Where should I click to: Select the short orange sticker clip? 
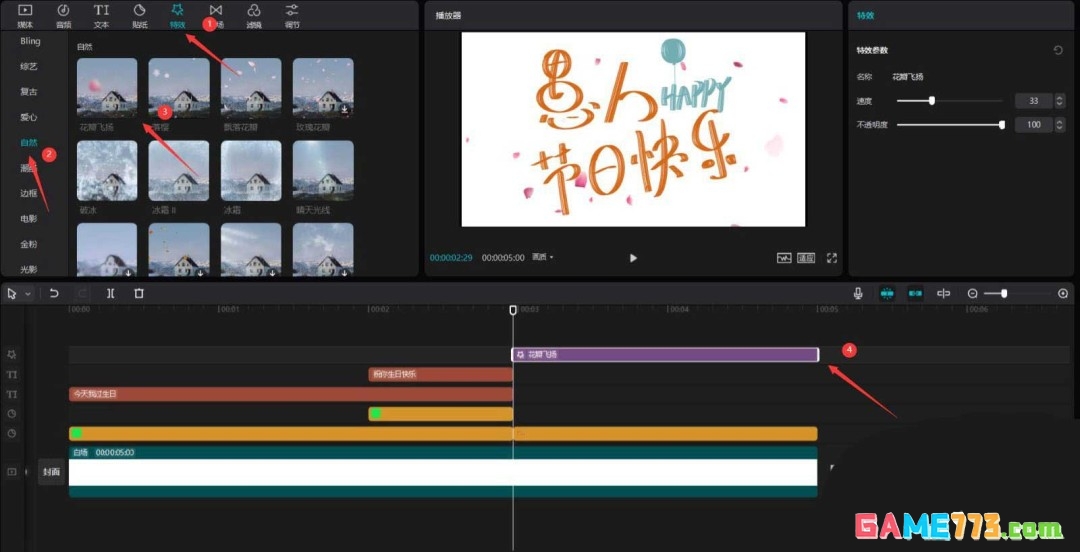click(440, 414)
